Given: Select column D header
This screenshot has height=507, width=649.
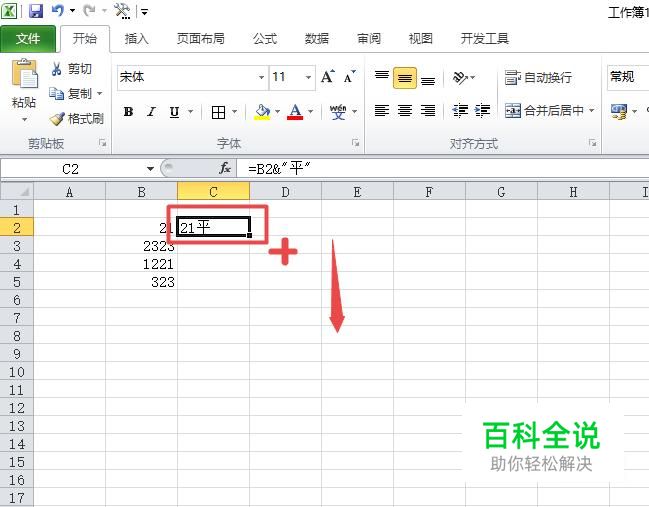Looking at the screenshot, I should click(x=286, y=192).
